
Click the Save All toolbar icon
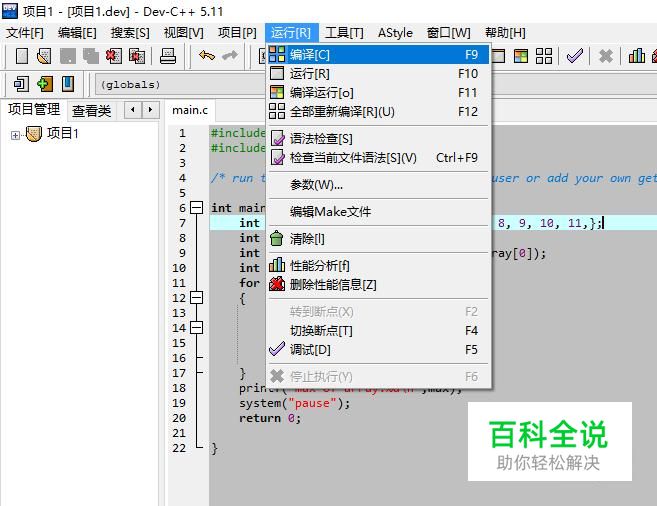[91, 56]
